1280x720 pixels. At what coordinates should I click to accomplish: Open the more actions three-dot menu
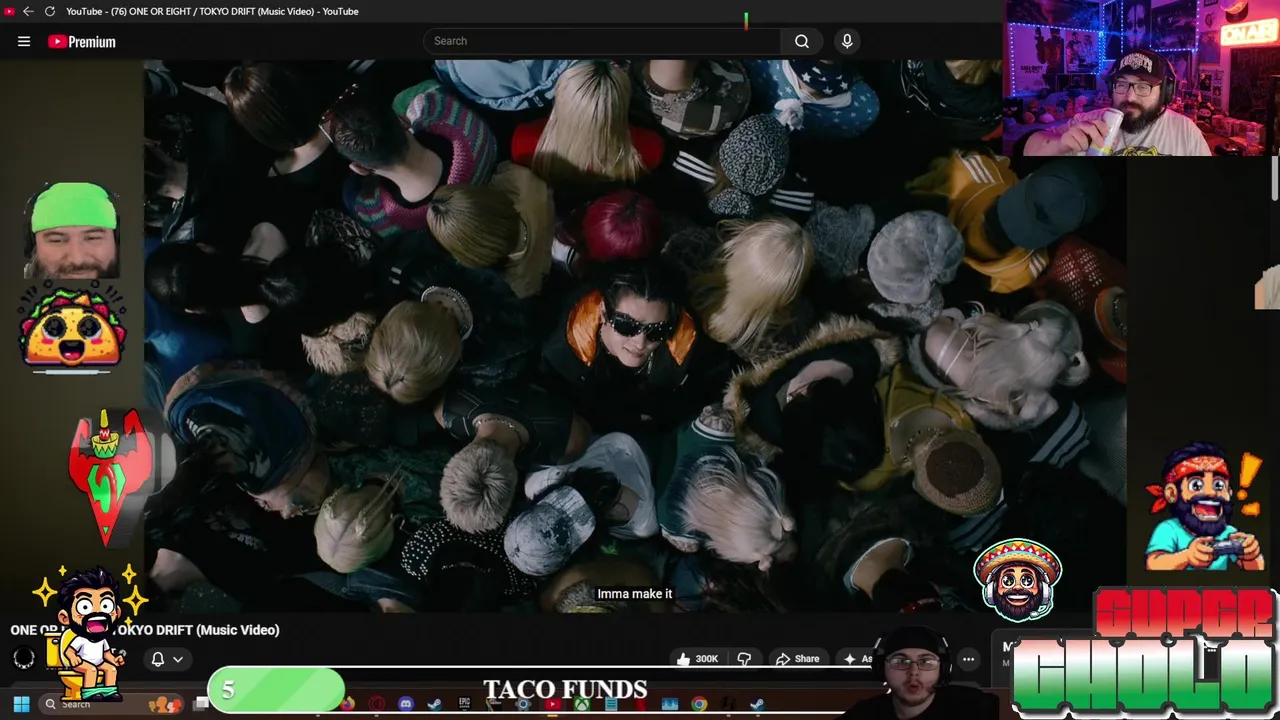pos(968,659)
